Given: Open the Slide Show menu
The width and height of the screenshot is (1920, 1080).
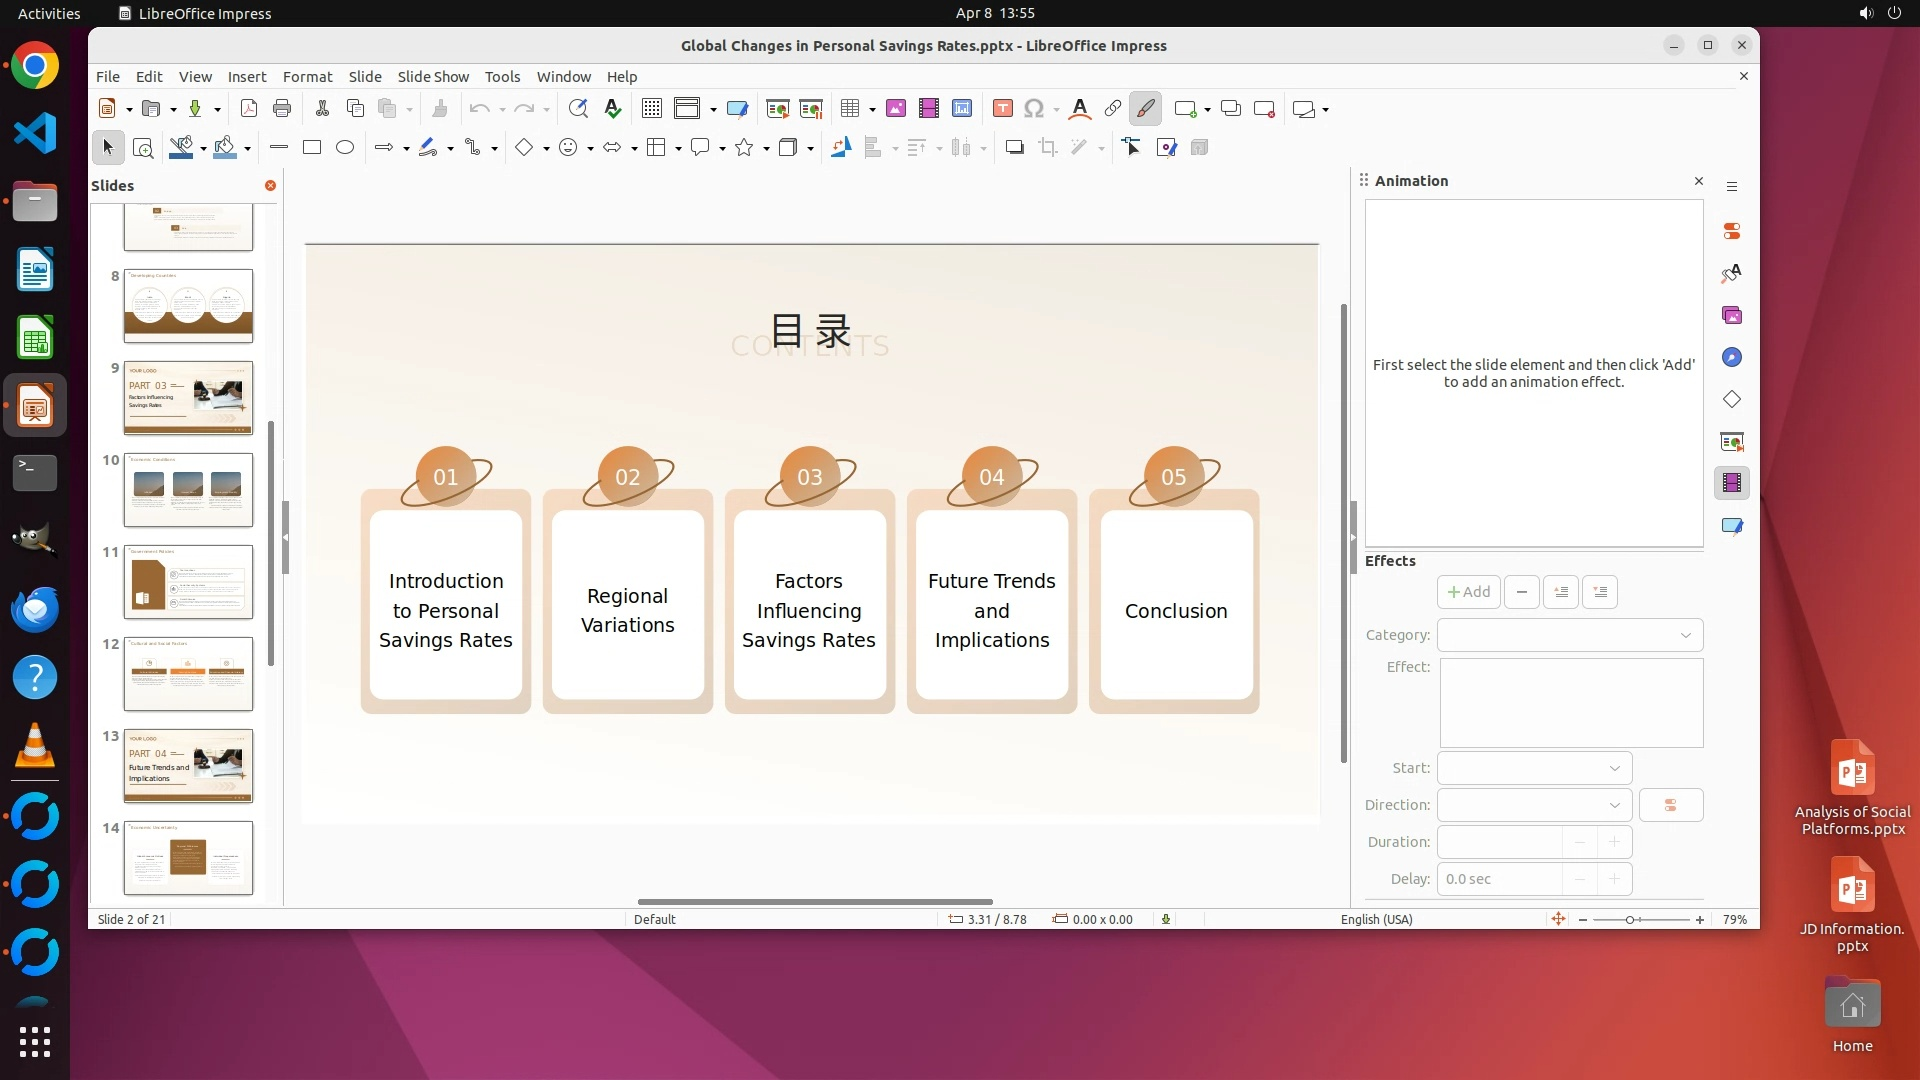Looking at the screenshot, I should click(x=432, y=77).
